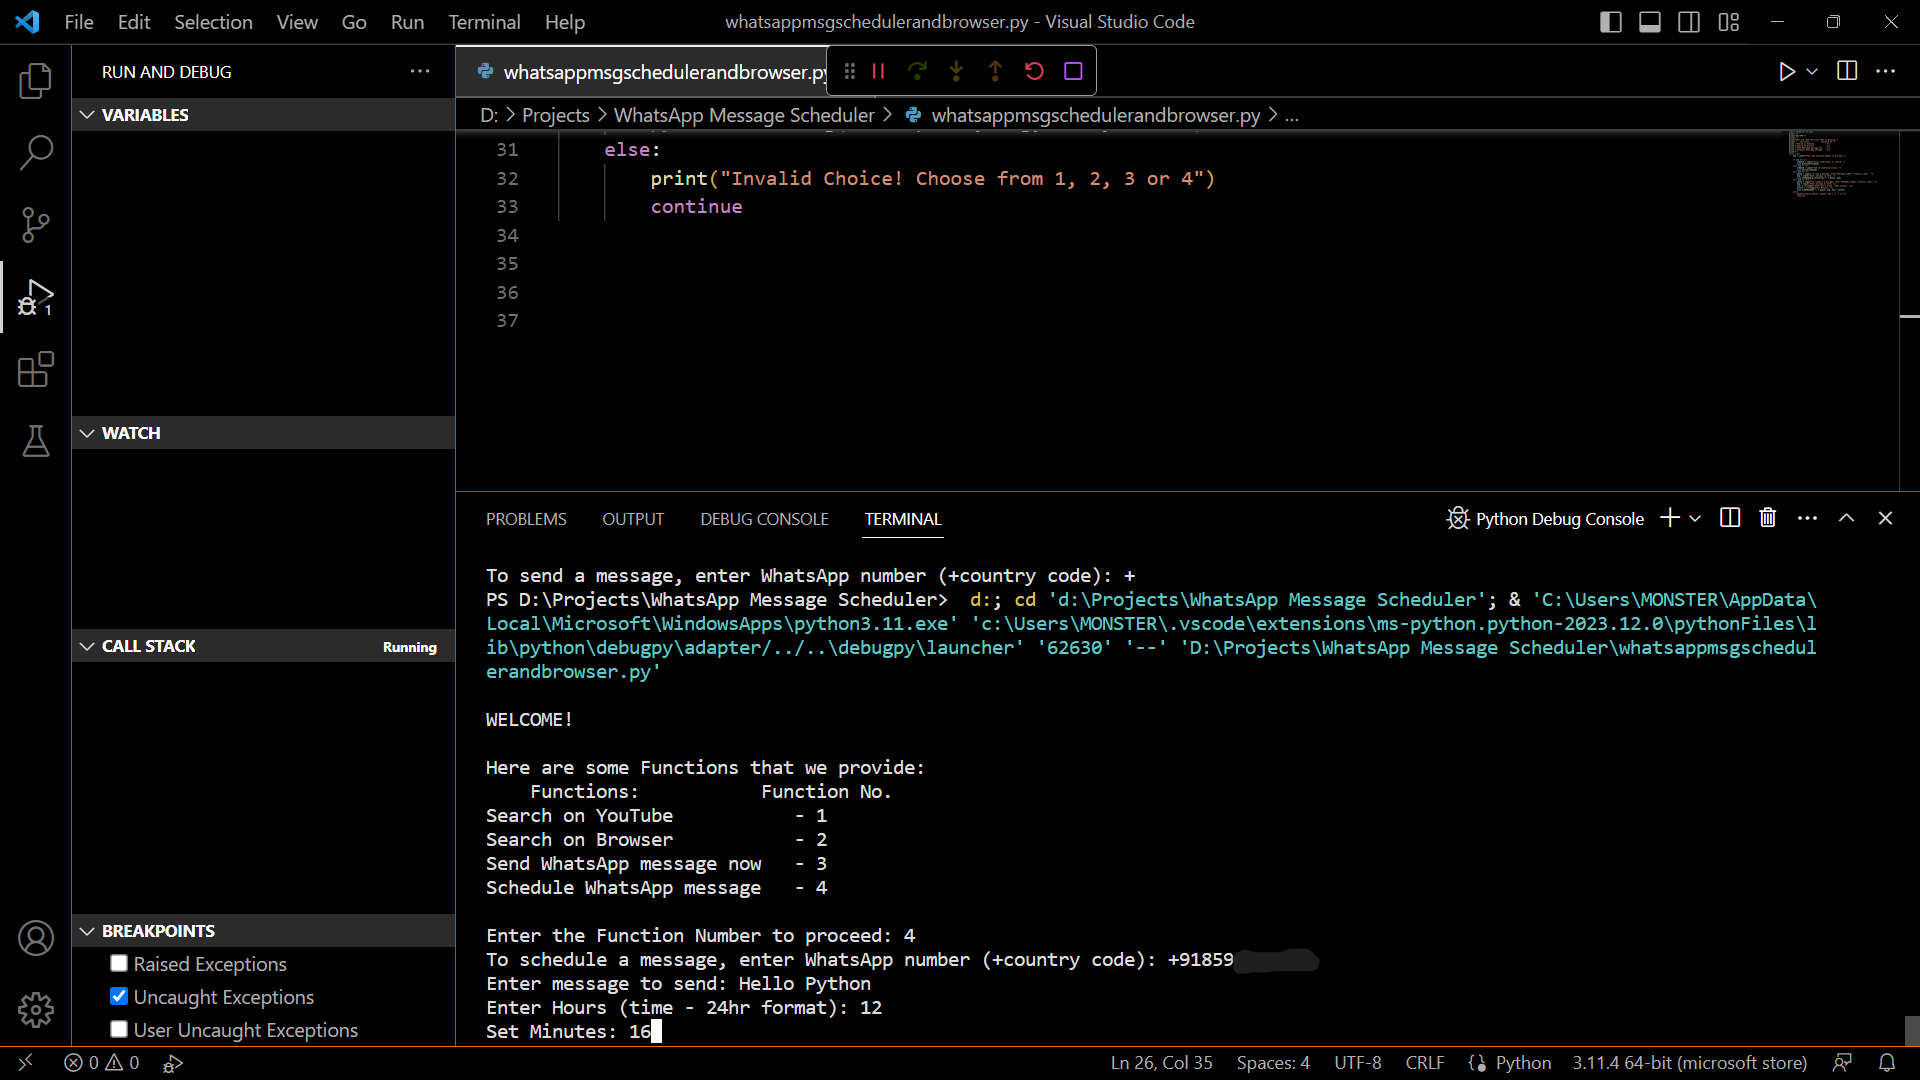Collapse the VARIABLES section
Screen dimensions: 1920x1080
click(x=86, y=114)
